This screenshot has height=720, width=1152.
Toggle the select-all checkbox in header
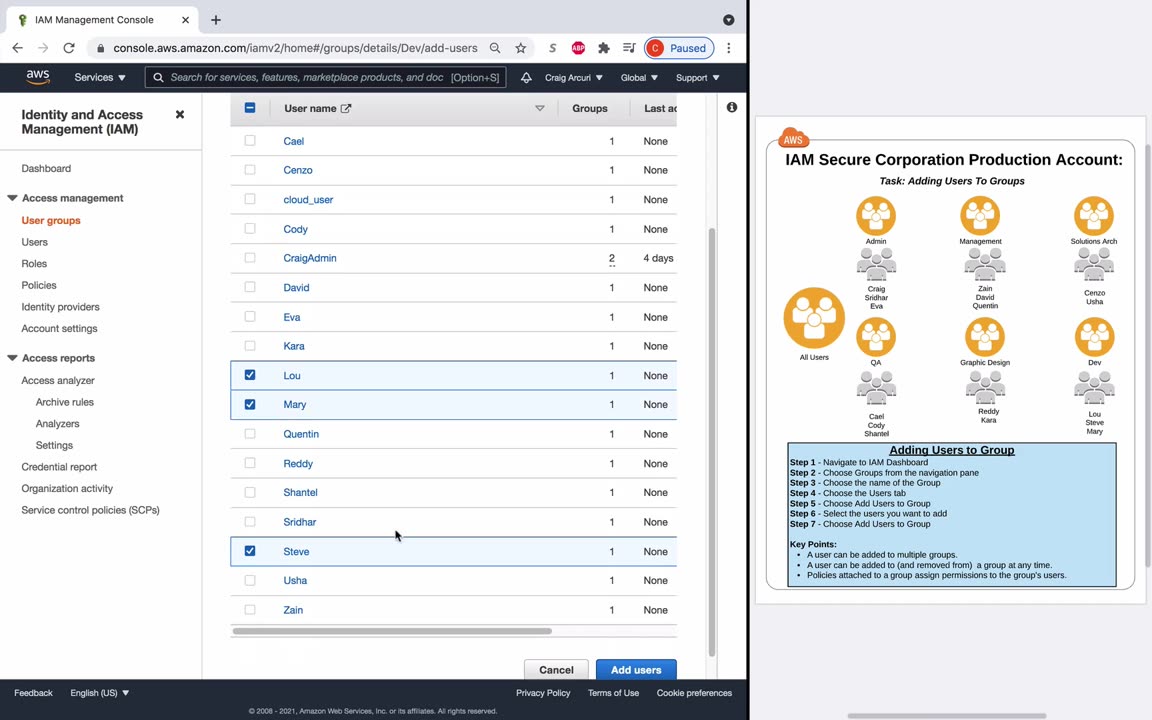point(250,108)
